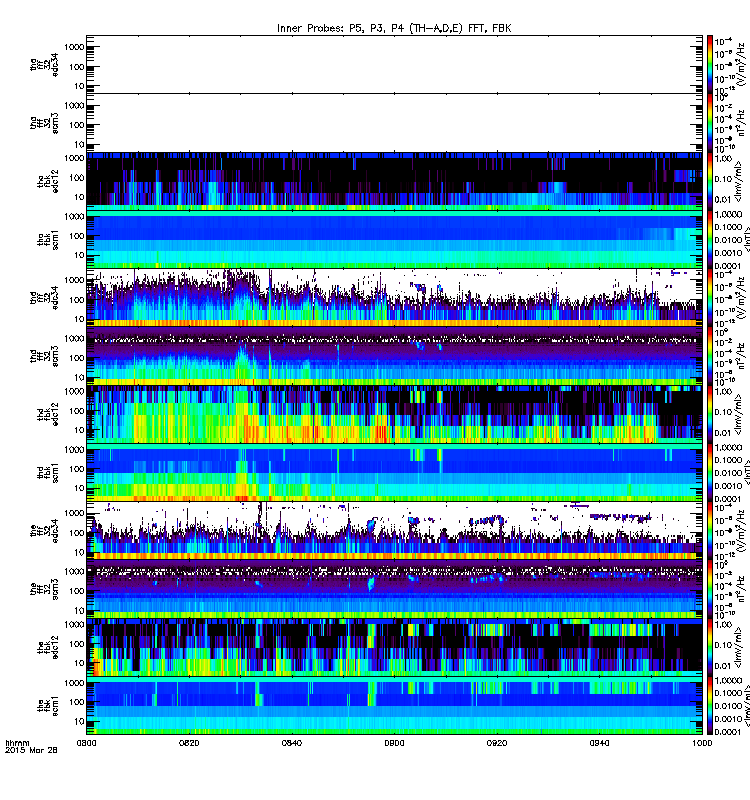Click the "tha fbk scm1" y-axis title

pos(48,239)
